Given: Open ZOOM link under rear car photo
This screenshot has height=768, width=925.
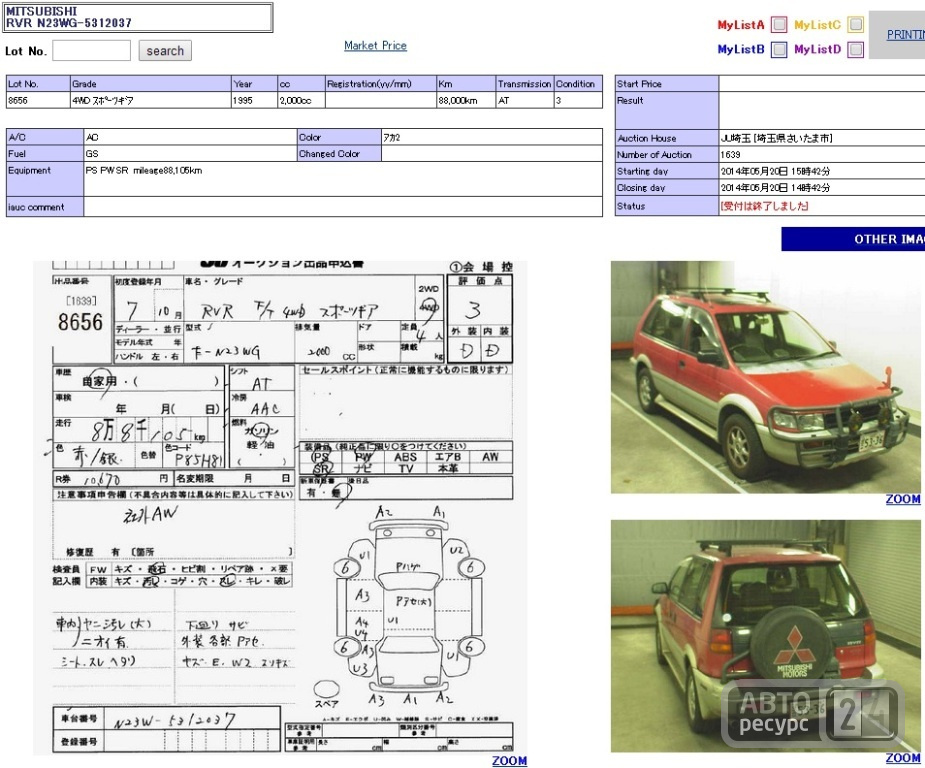Looking at the screenshot, I should 903,758.
